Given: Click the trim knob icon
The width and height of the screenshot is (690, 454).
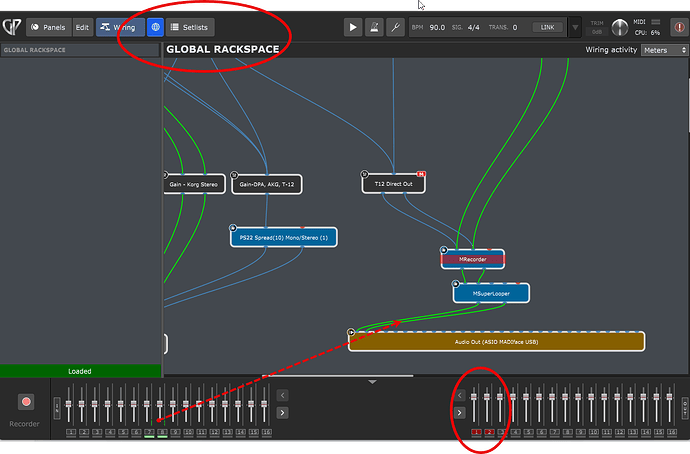Looking at the screenshot, I should (620, 27).
